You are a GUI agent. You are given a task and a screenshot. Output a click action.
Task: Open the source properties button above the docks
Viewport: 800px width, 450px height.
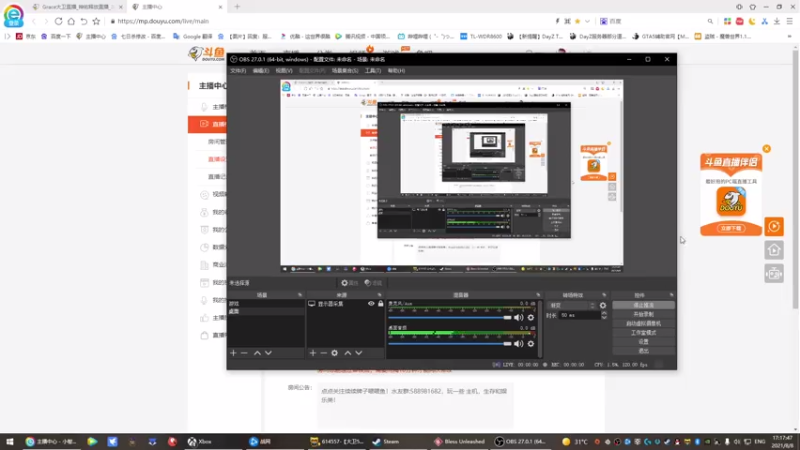click(350, 283)
